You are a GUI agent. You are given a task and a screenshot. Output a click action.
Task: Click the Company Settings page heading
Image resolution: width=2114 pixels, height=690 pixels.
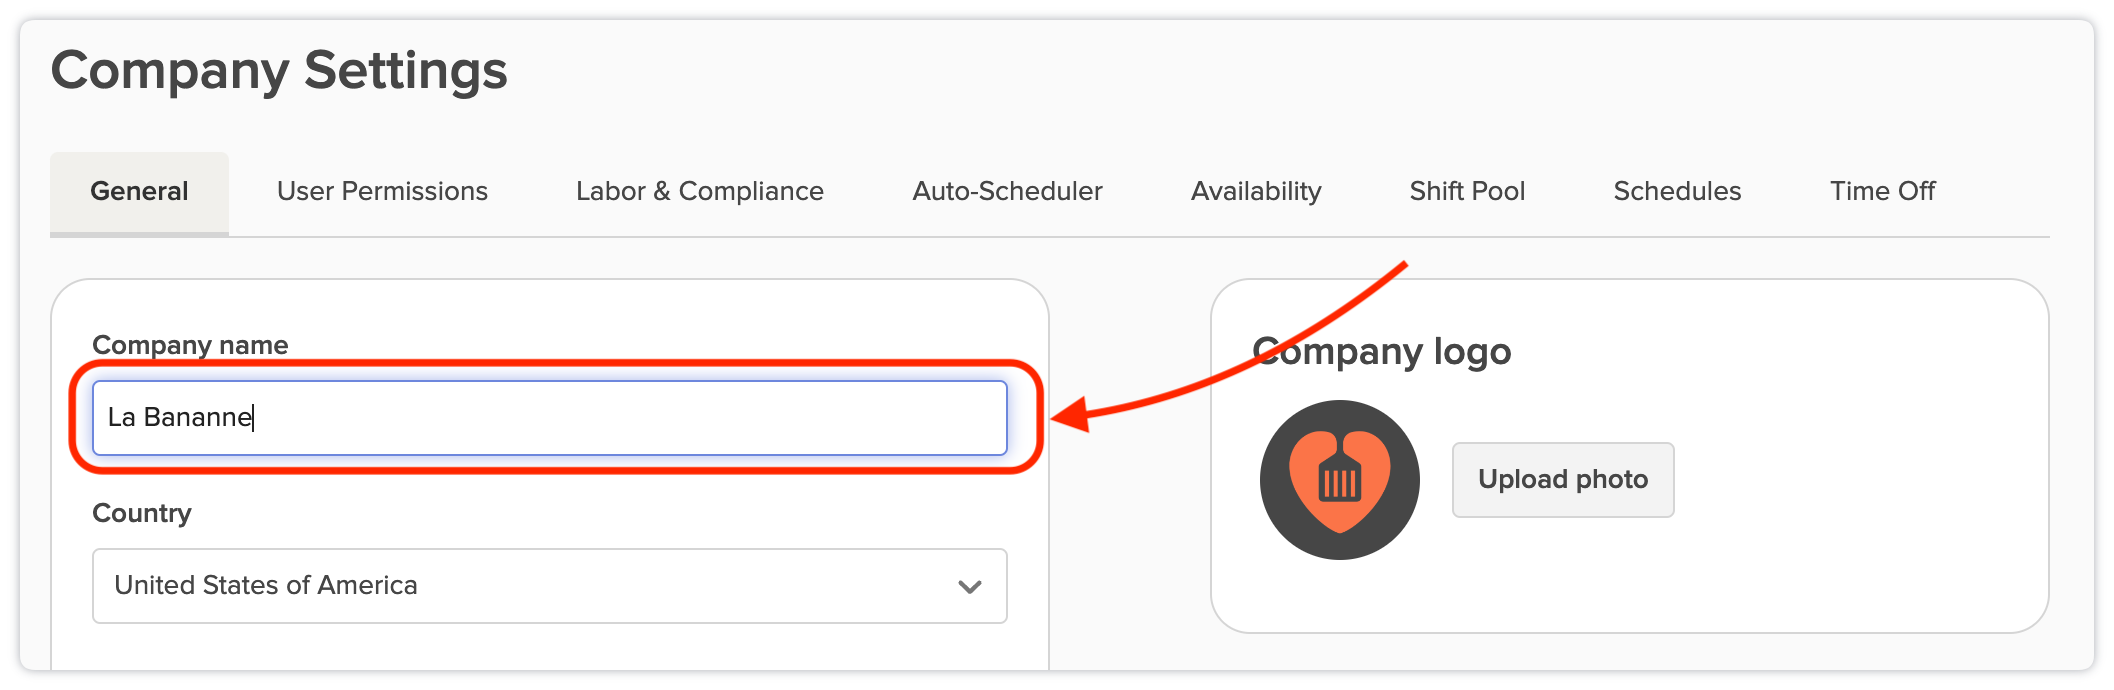click(279, 71)
